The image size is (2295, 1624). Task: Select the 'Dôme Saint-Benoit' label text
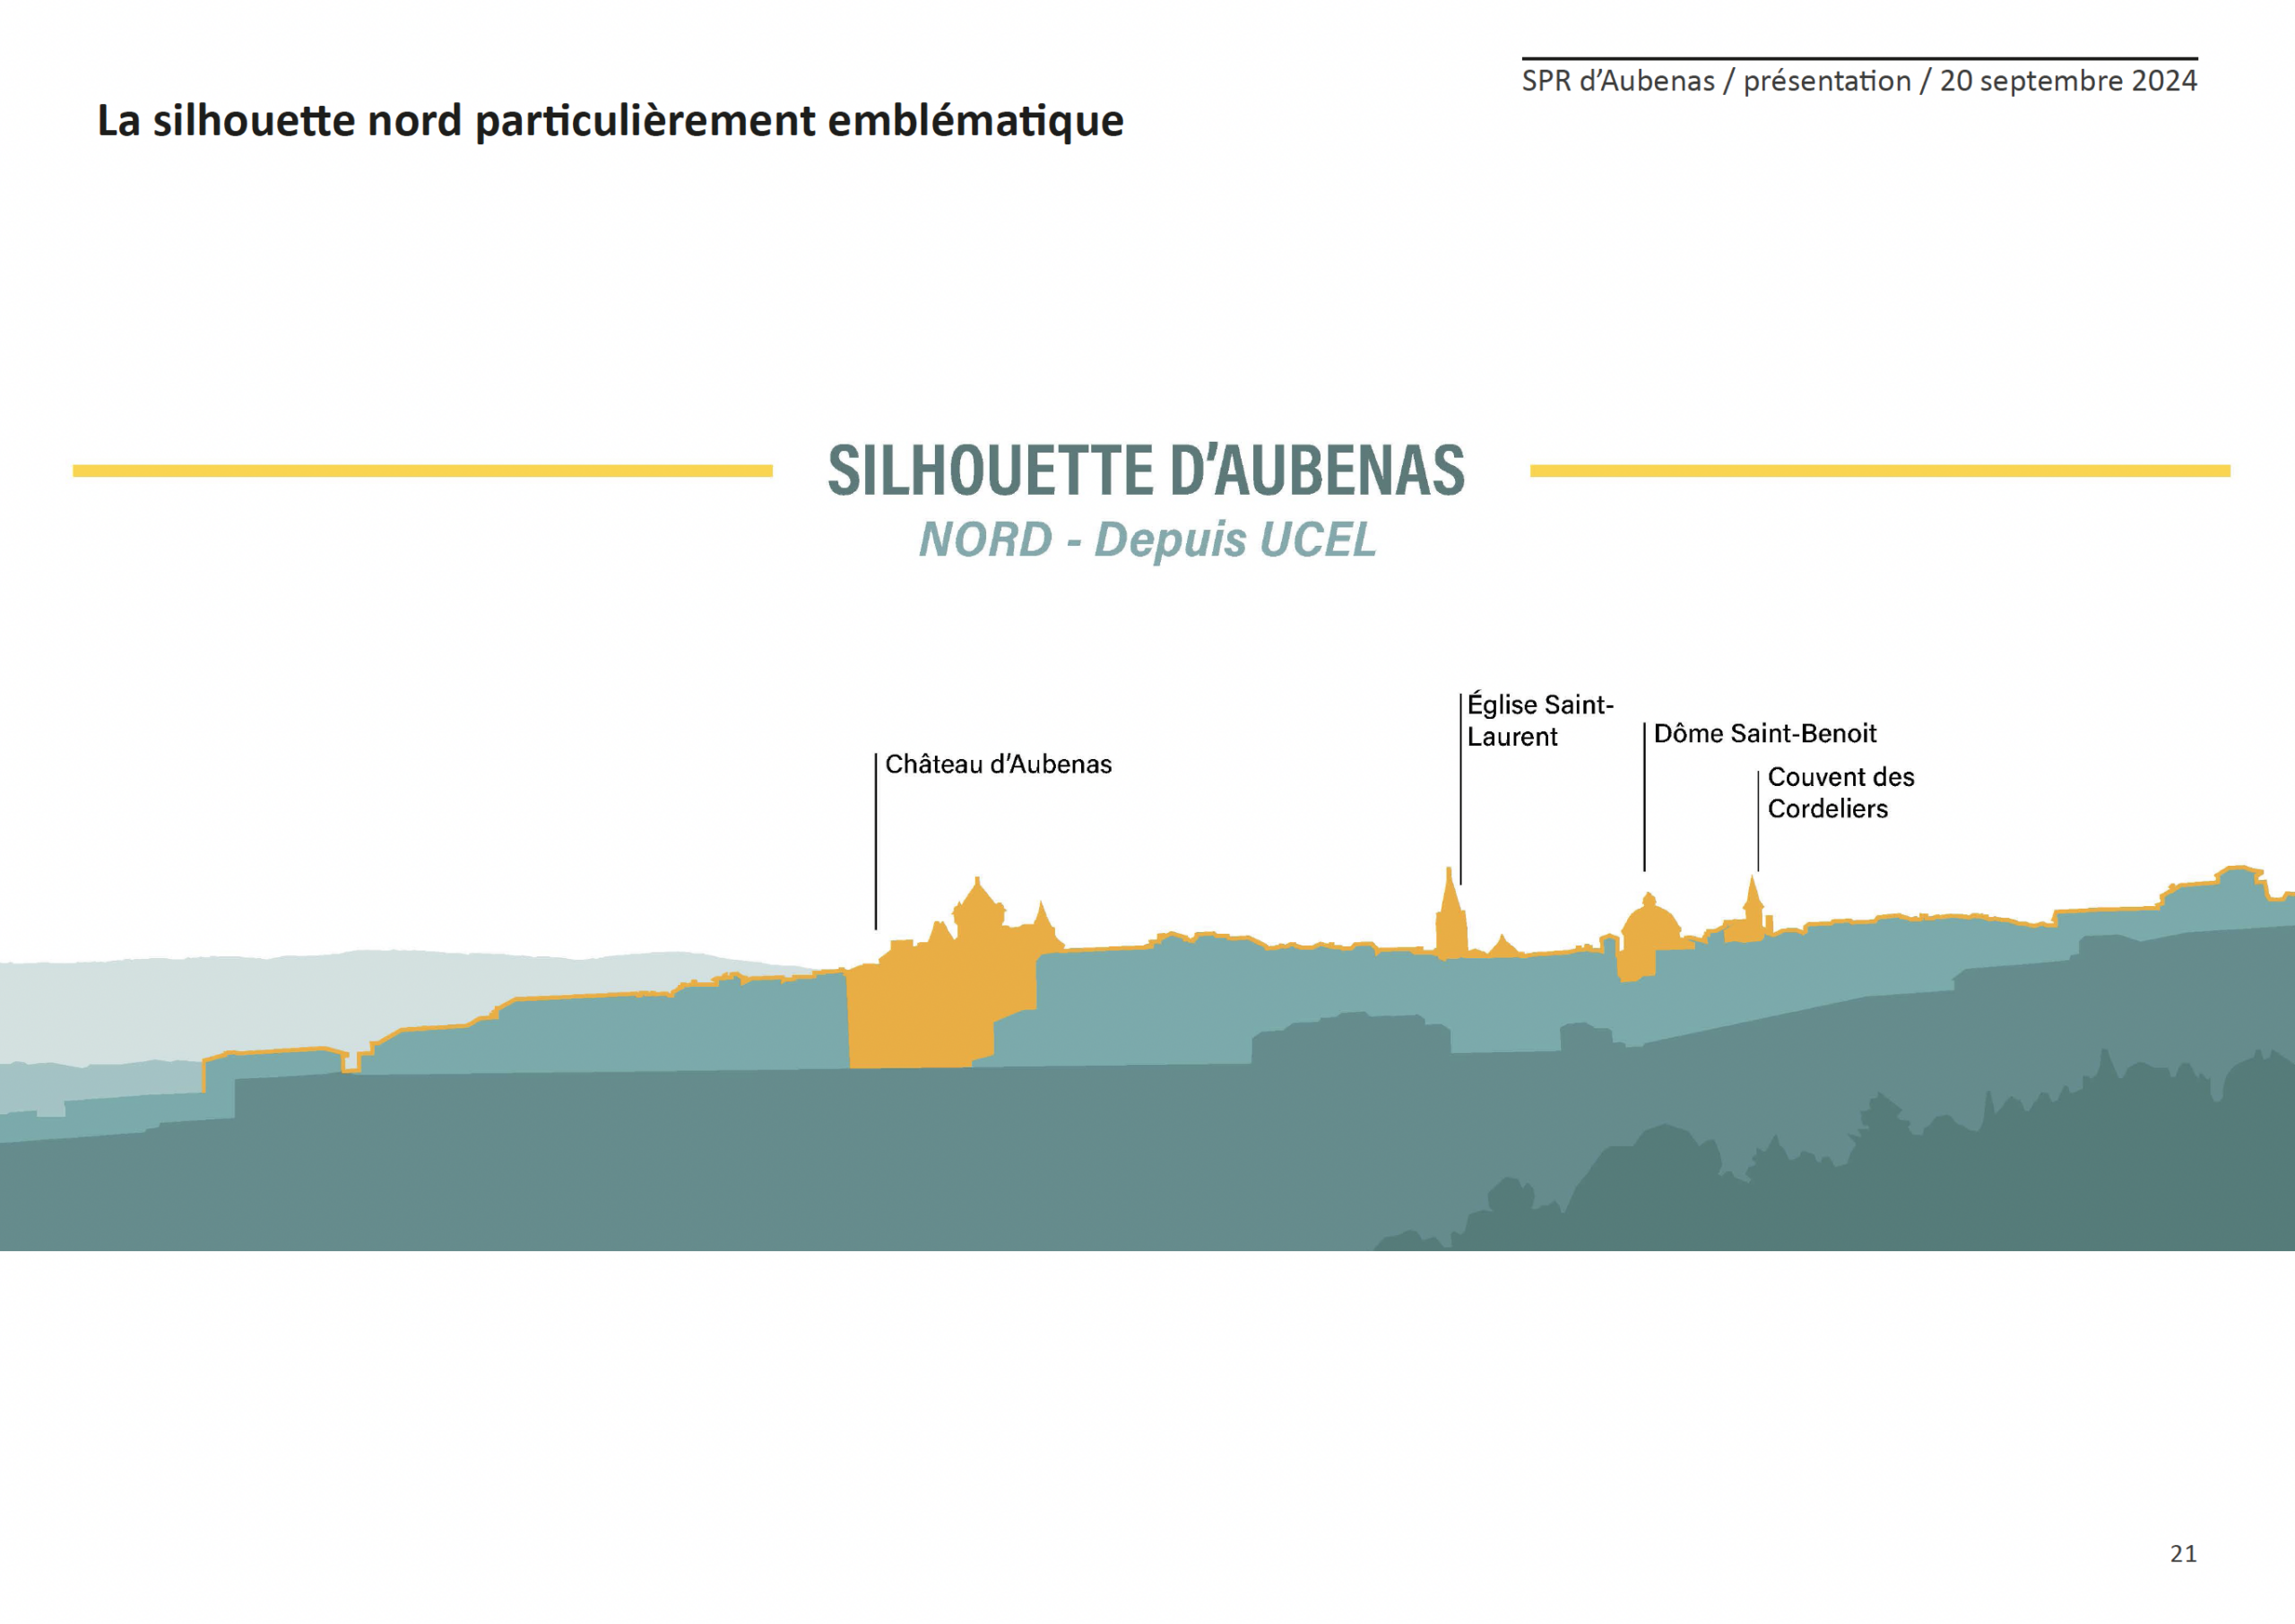pyautogui.click(x=1764, y=734)
